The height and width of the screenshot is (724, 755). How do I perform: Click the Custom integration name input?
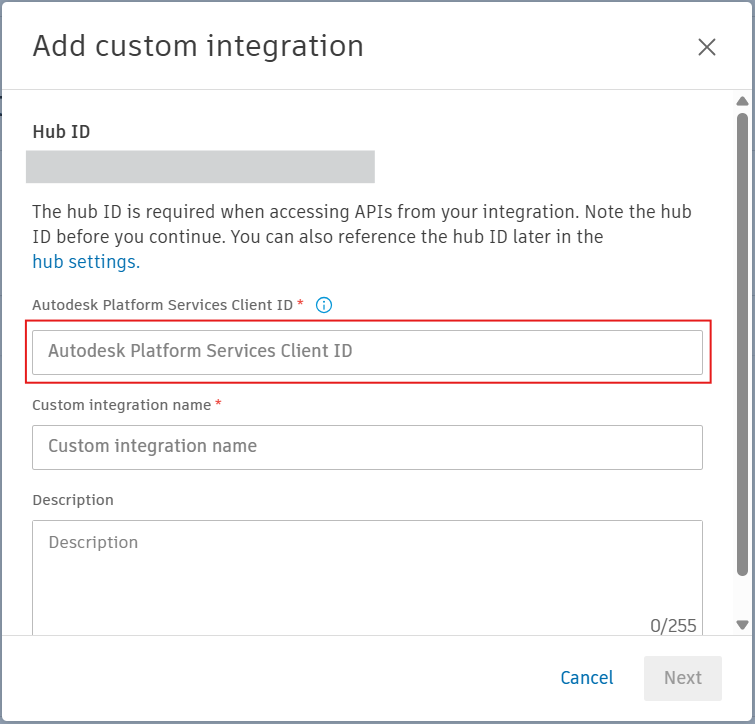(x=367, y=447)
